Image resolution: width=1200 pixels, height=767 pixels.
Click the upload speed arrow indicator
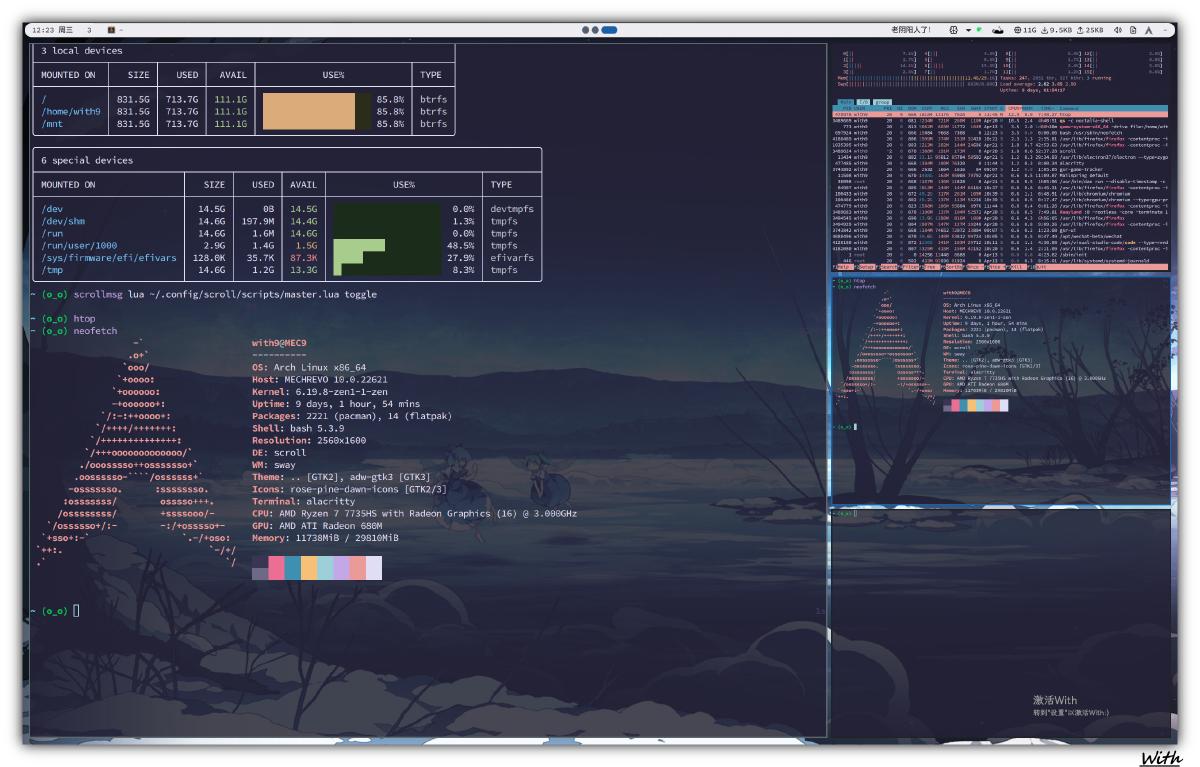(x=1080, y=30)
